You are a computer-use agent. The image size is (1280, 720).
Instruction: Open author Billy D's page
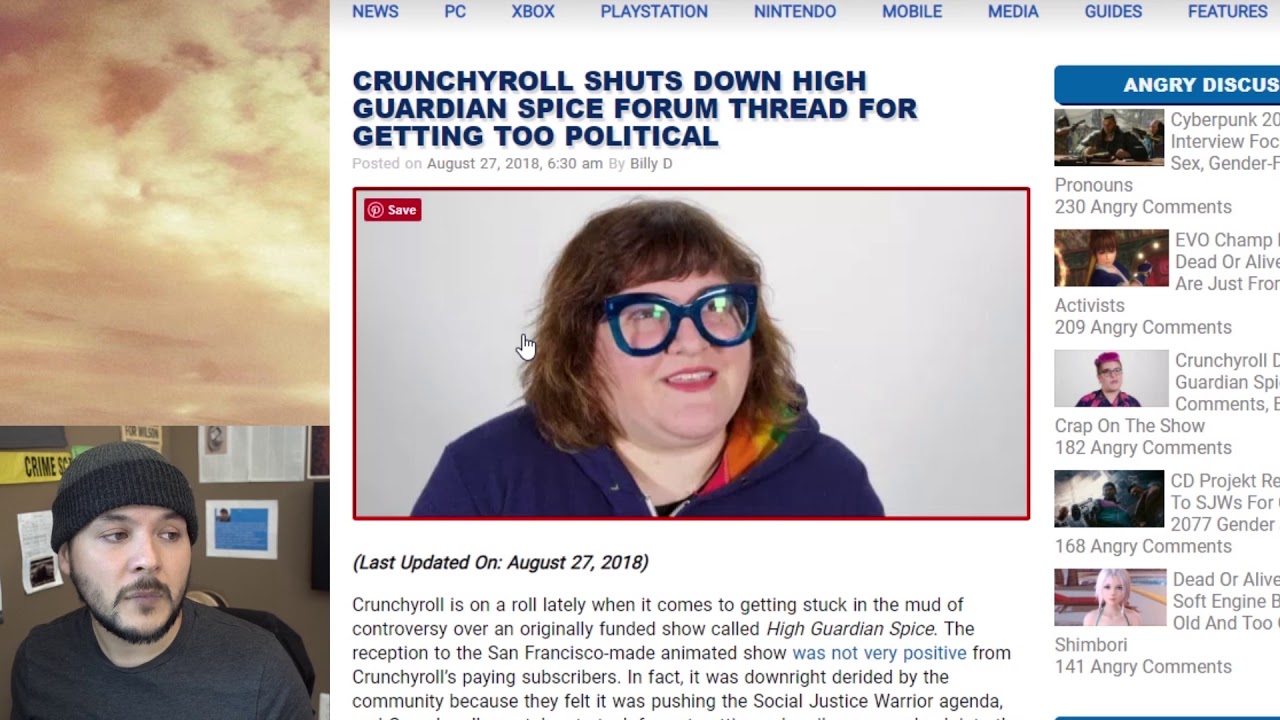651,163
